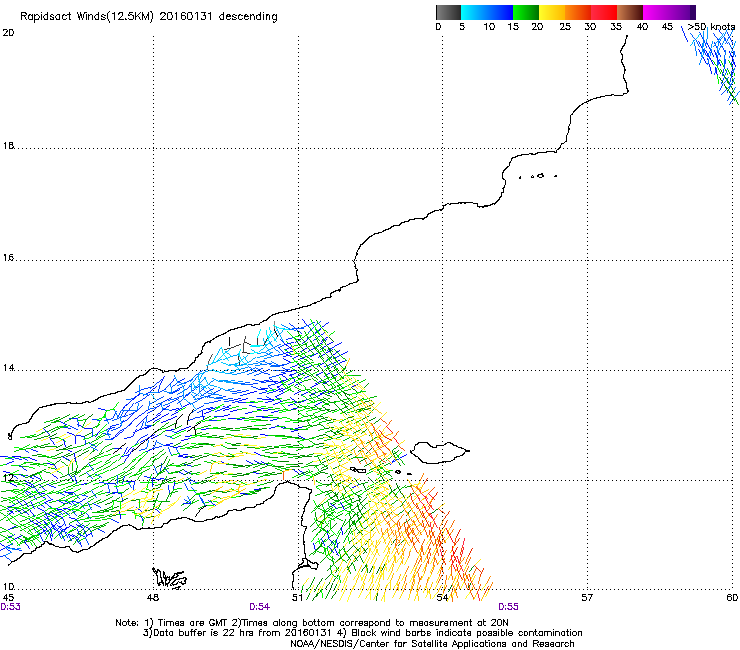Click the purple time label '0:53'

10,607
